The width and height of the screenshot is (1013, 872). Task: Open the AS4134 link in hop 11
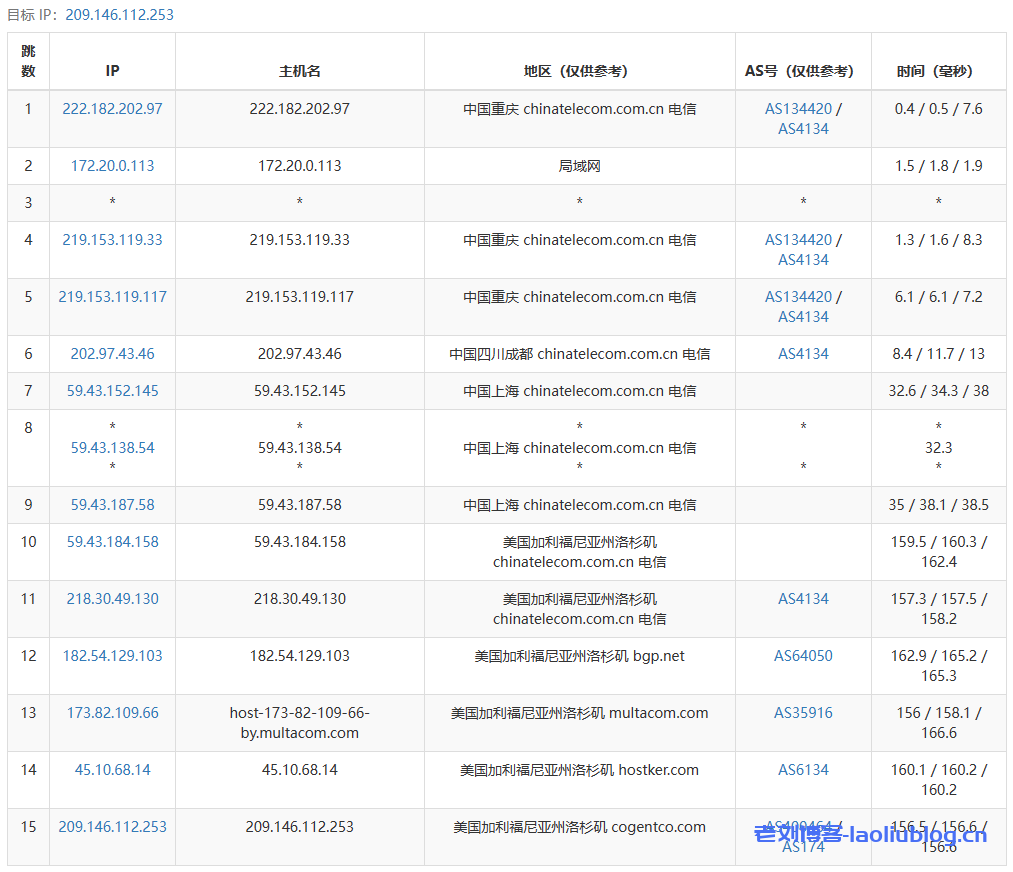[x=803, y=599]
